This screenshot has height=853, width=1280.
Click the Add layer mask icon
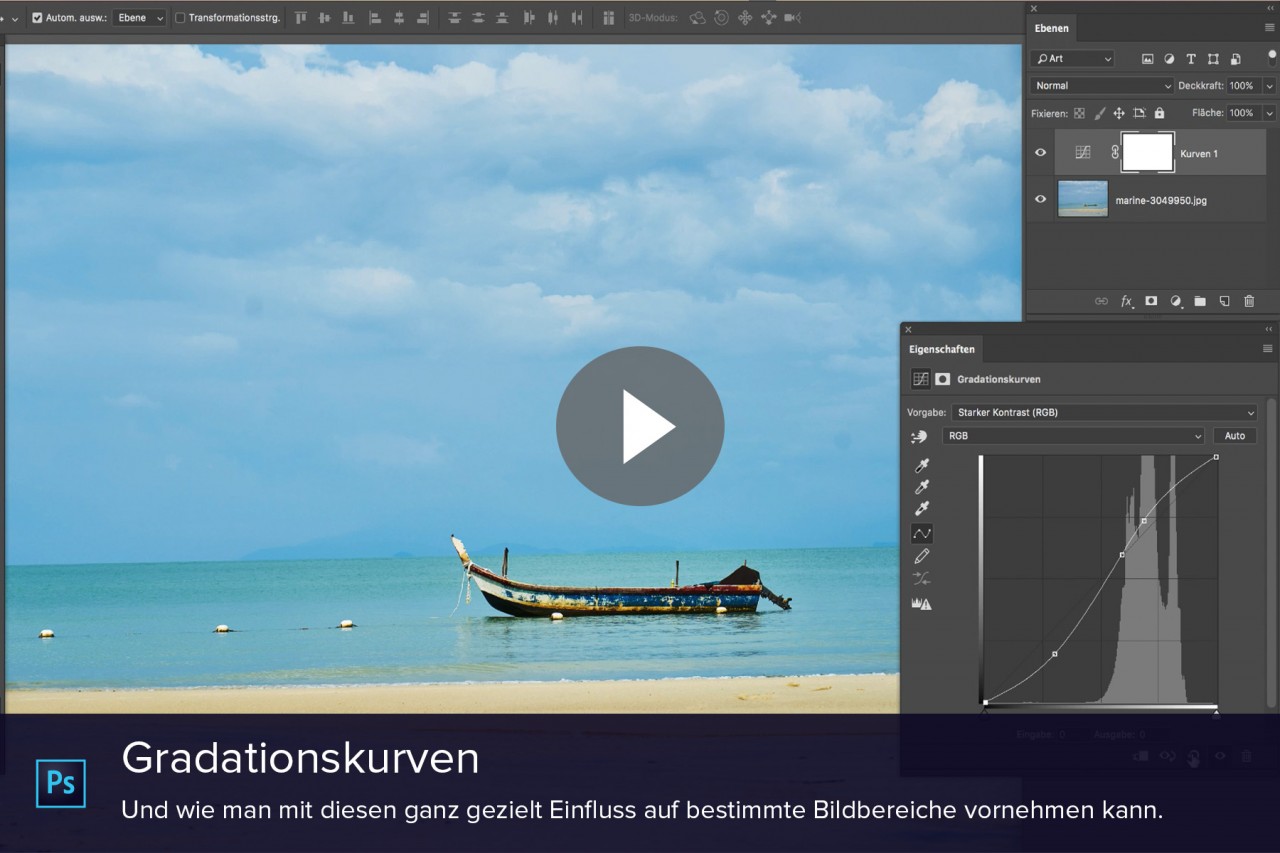[x=1151, y=301]
